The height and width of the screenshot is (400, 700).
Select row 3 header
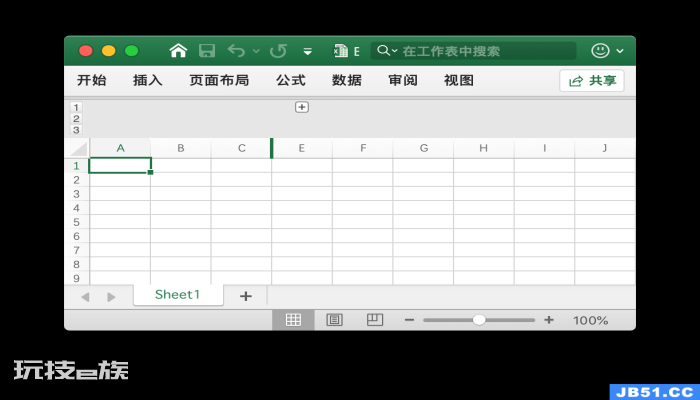(x=76, y=194)
